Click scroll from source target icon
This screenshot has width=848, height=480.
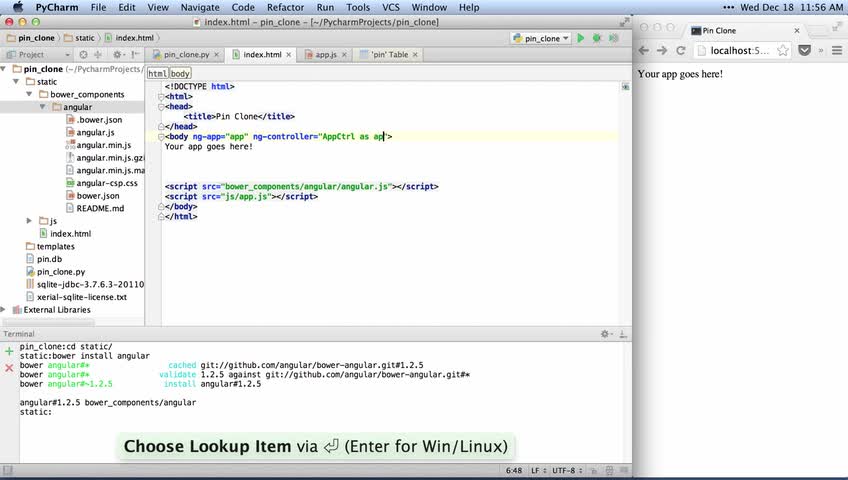[x=83, y=55]
